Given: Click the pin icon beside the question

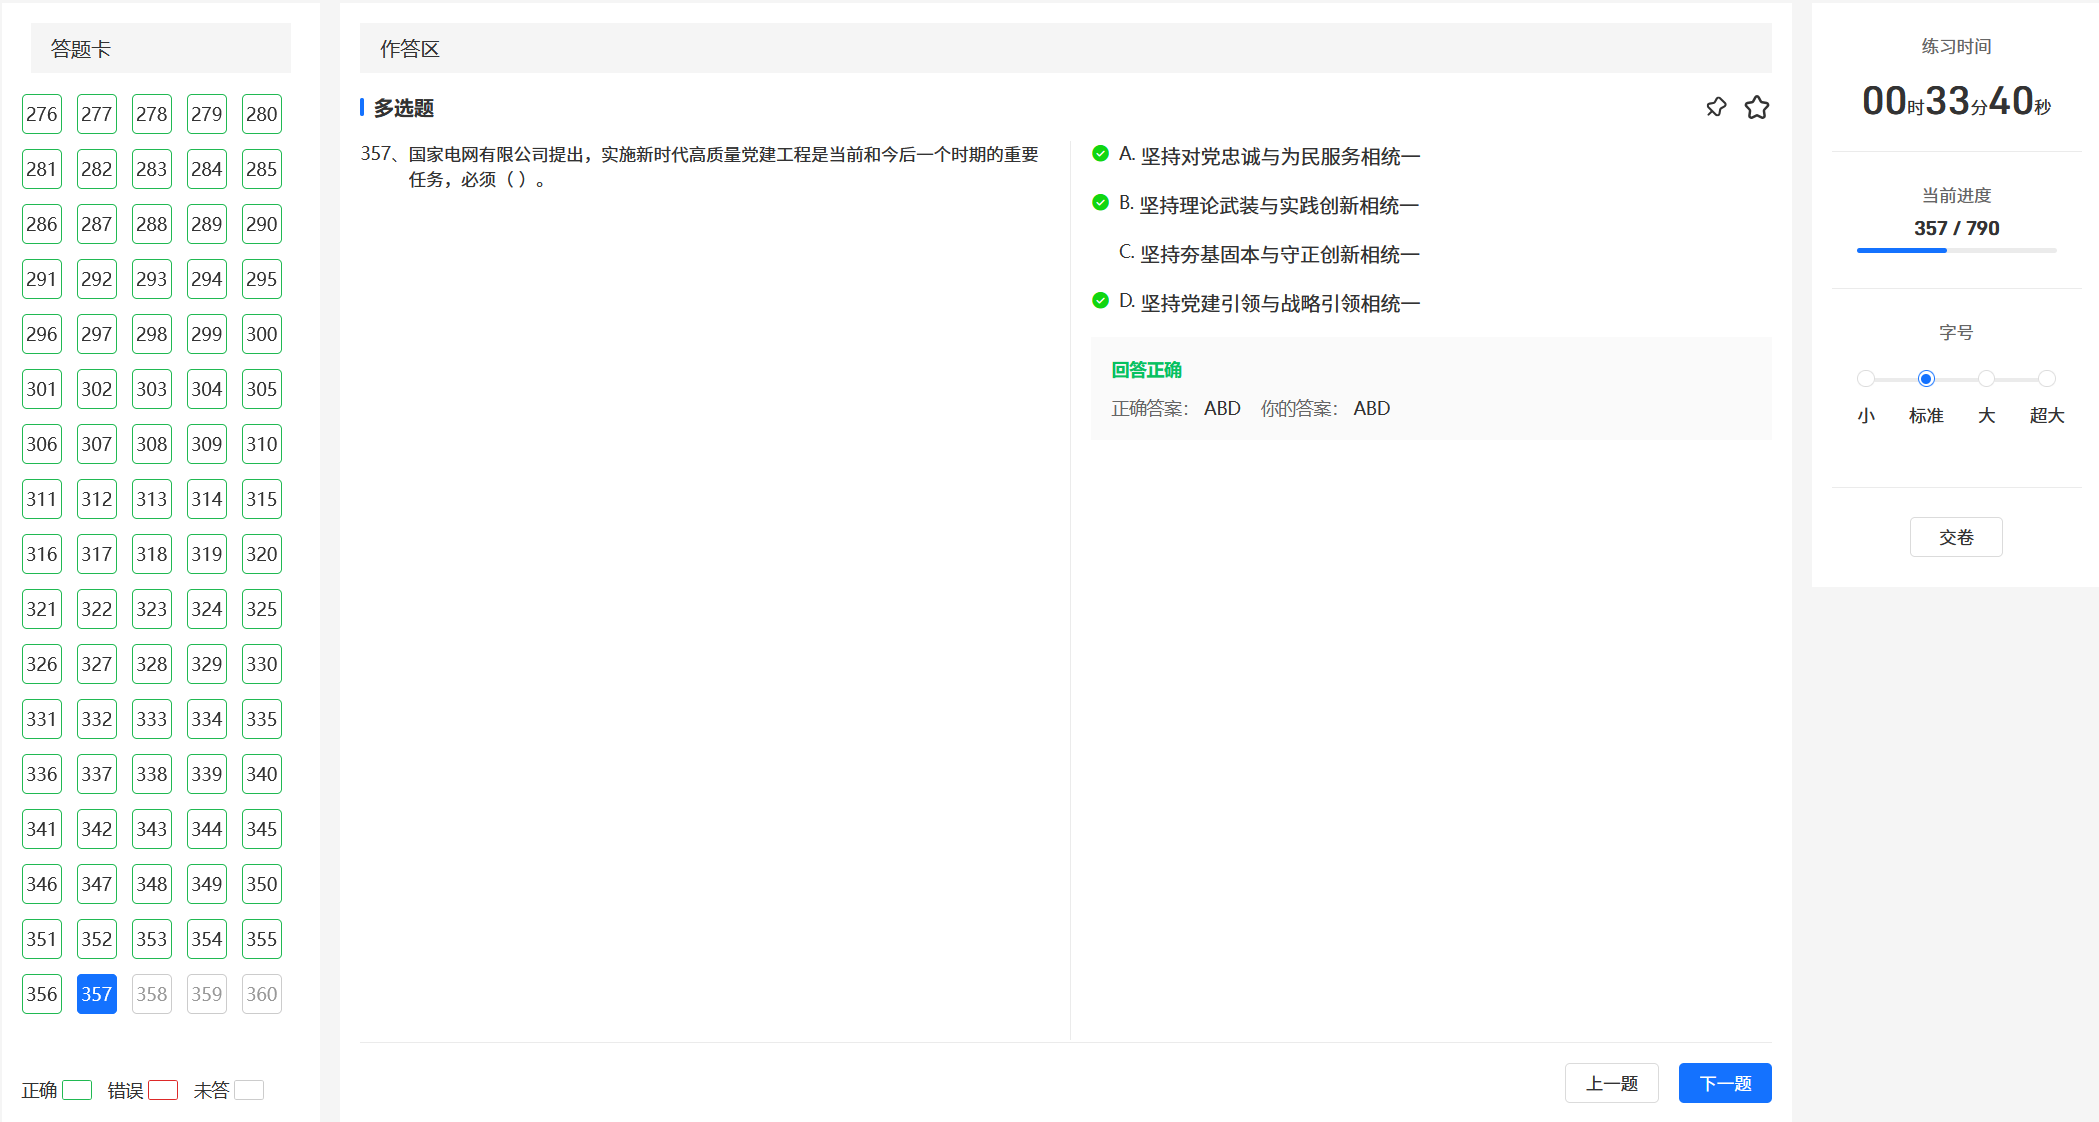Looking at the screenshot, I should tap(1716, 107).
